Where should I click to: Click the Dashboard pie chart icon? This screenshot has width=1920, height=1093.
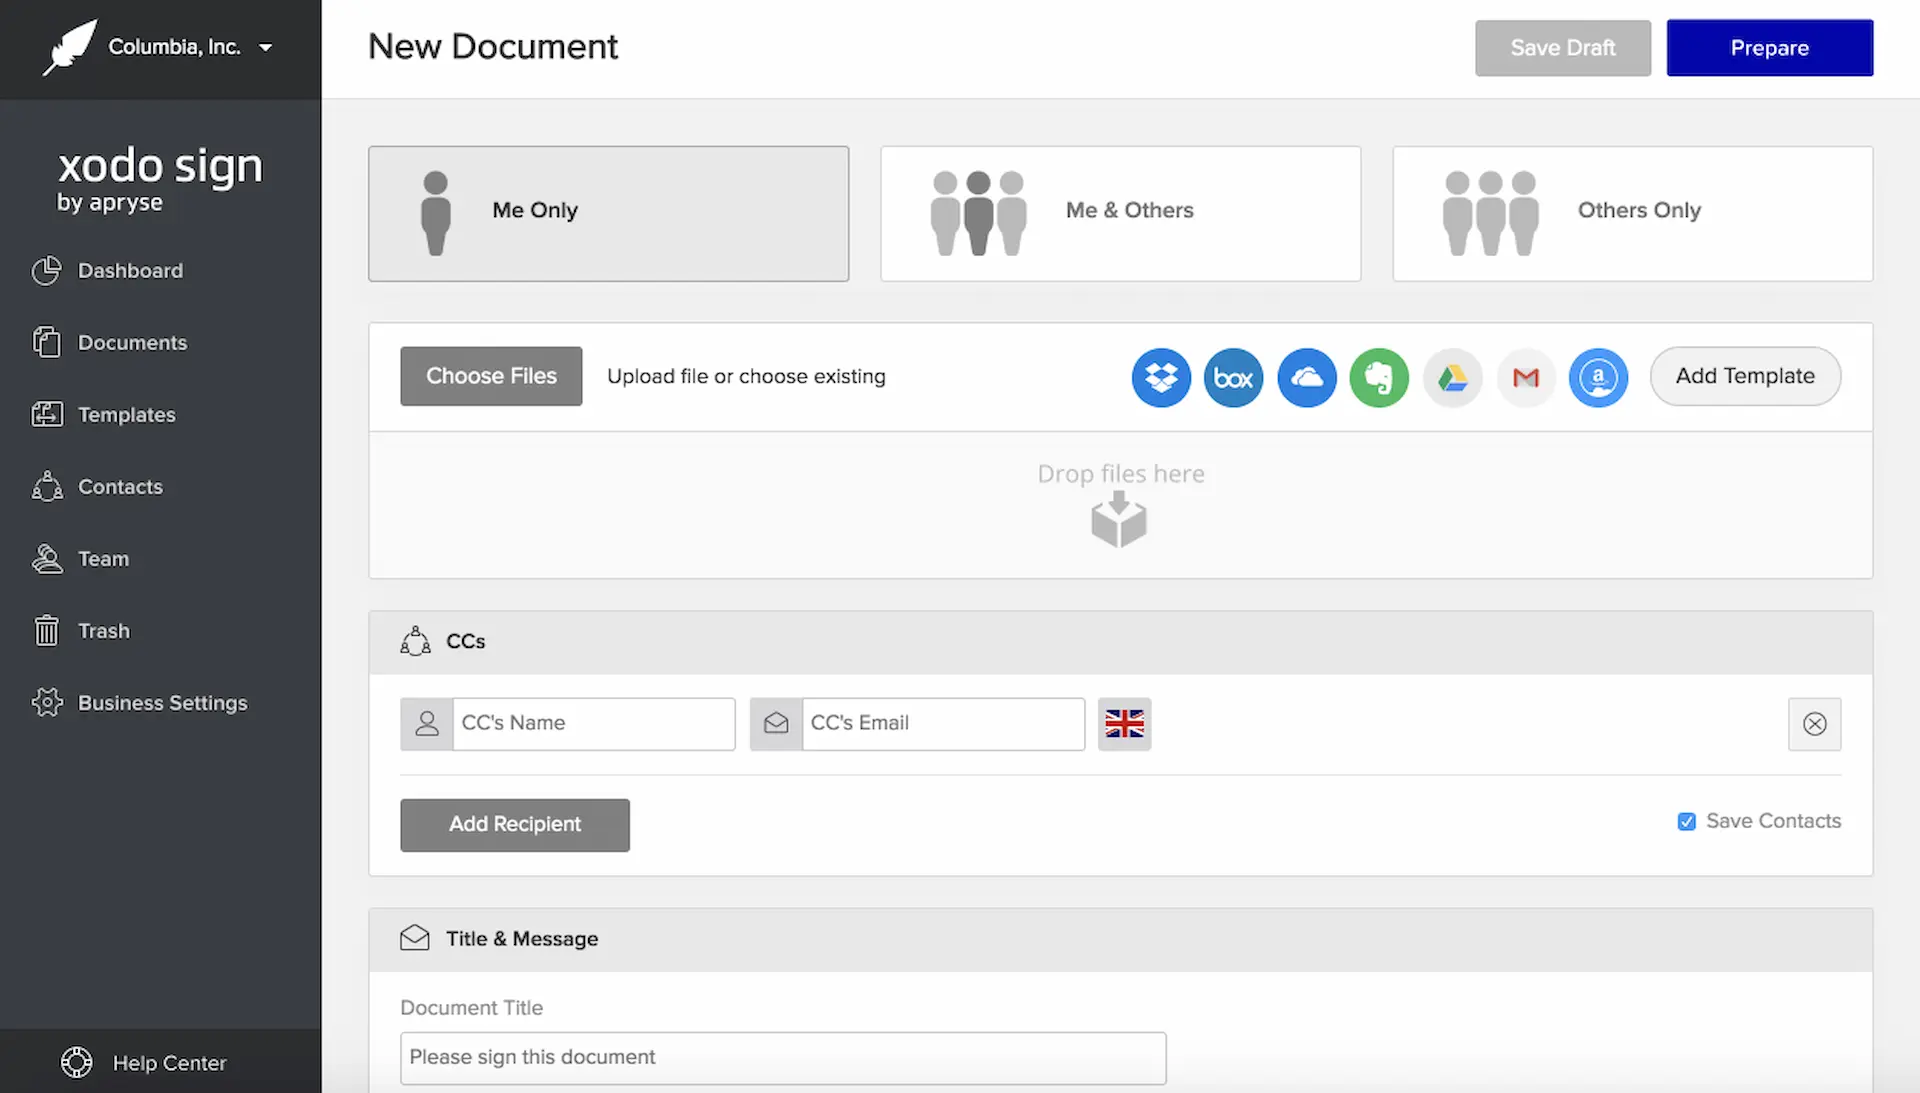46,271
